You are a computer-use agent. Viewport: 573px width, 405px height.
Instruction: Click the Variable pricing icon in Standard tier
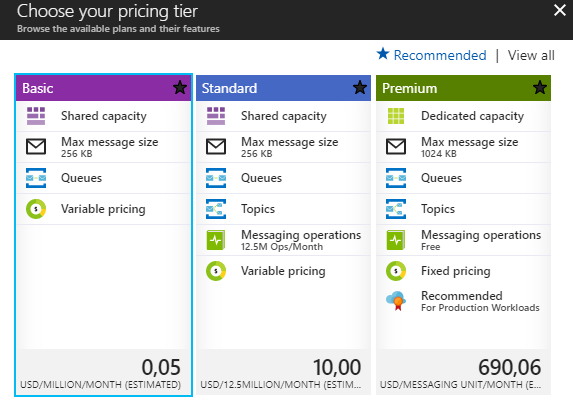(216, 271)
